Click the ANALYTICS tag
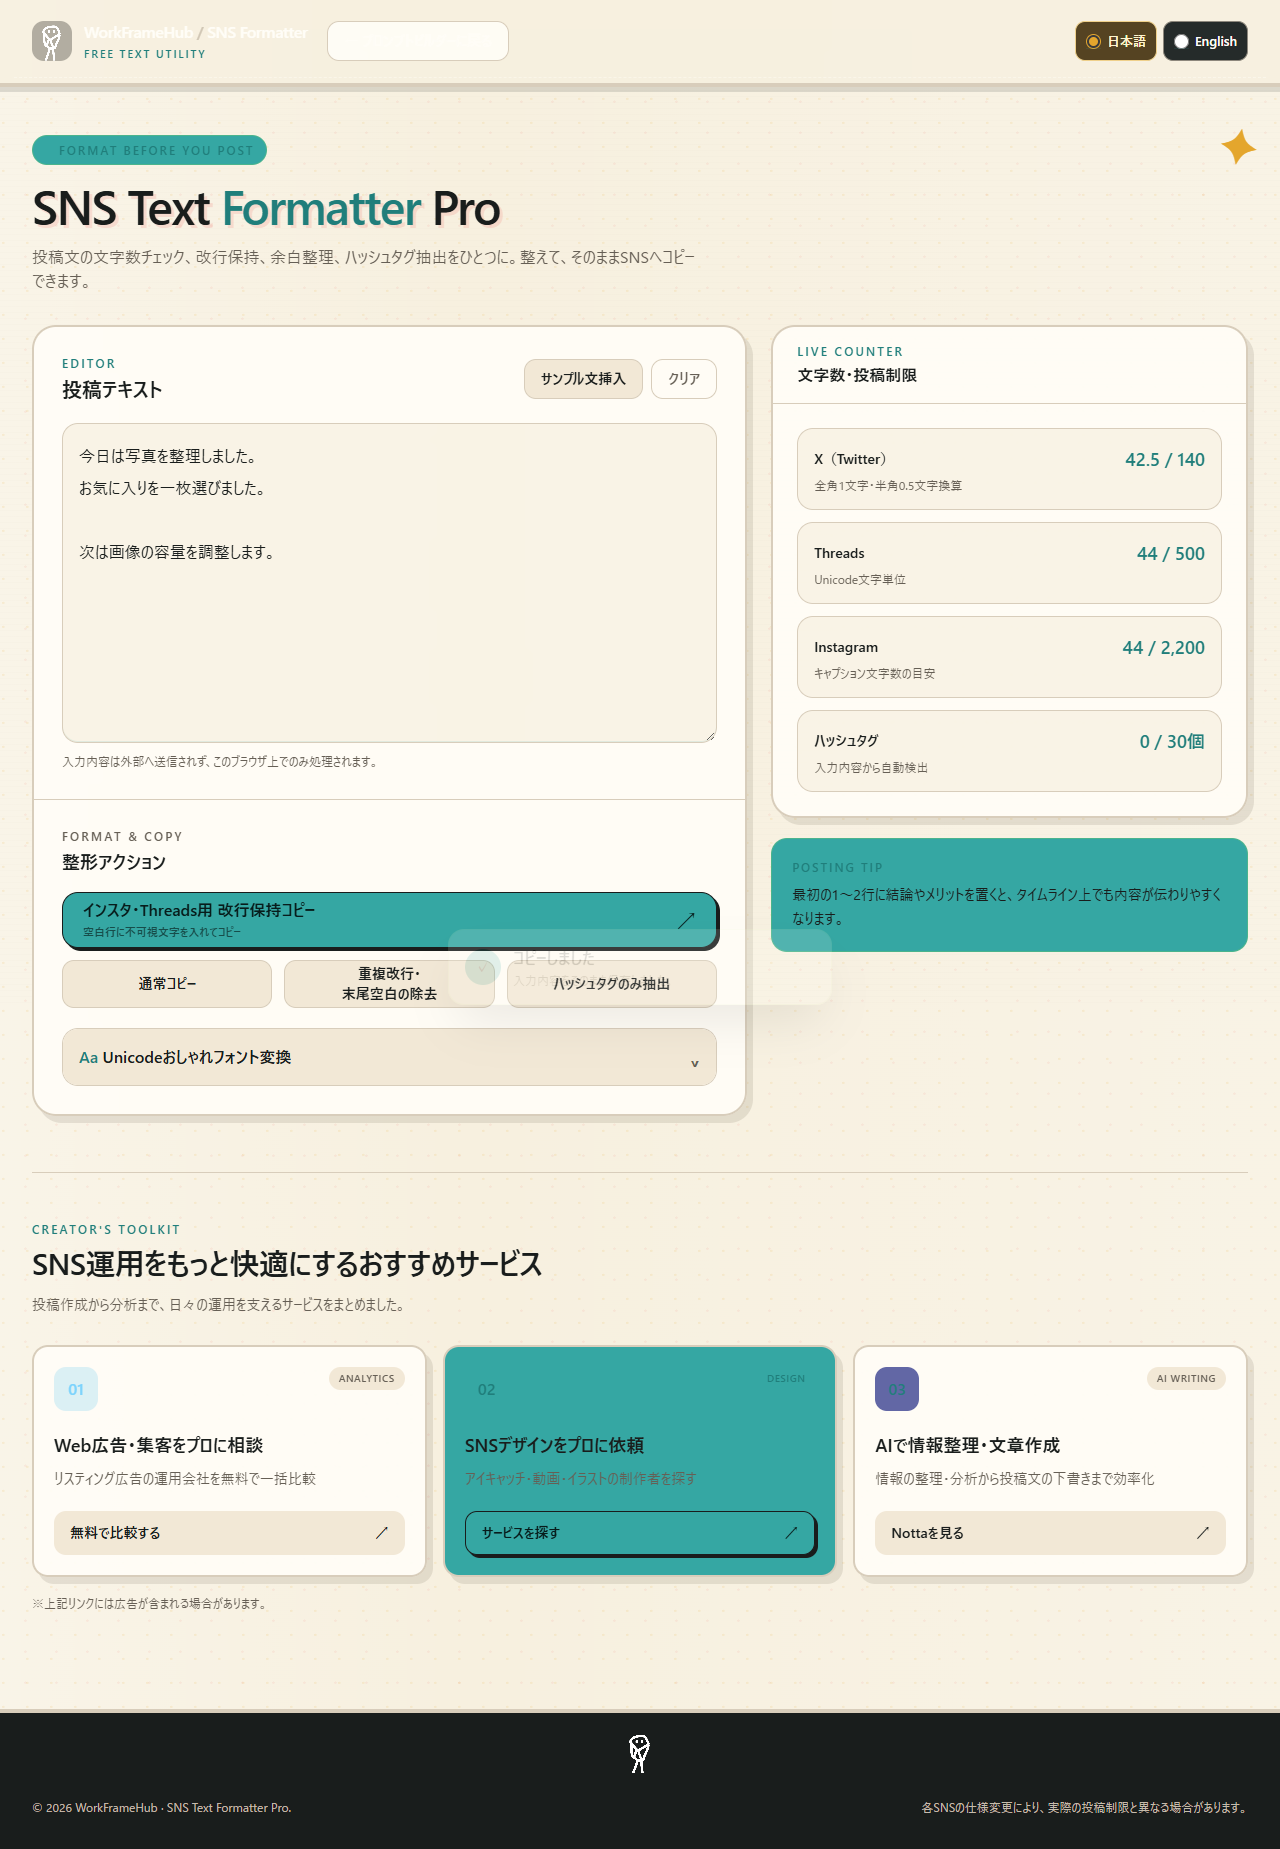The width and height of the screenshot is (1280, 1849). [x=367, y=1378]
